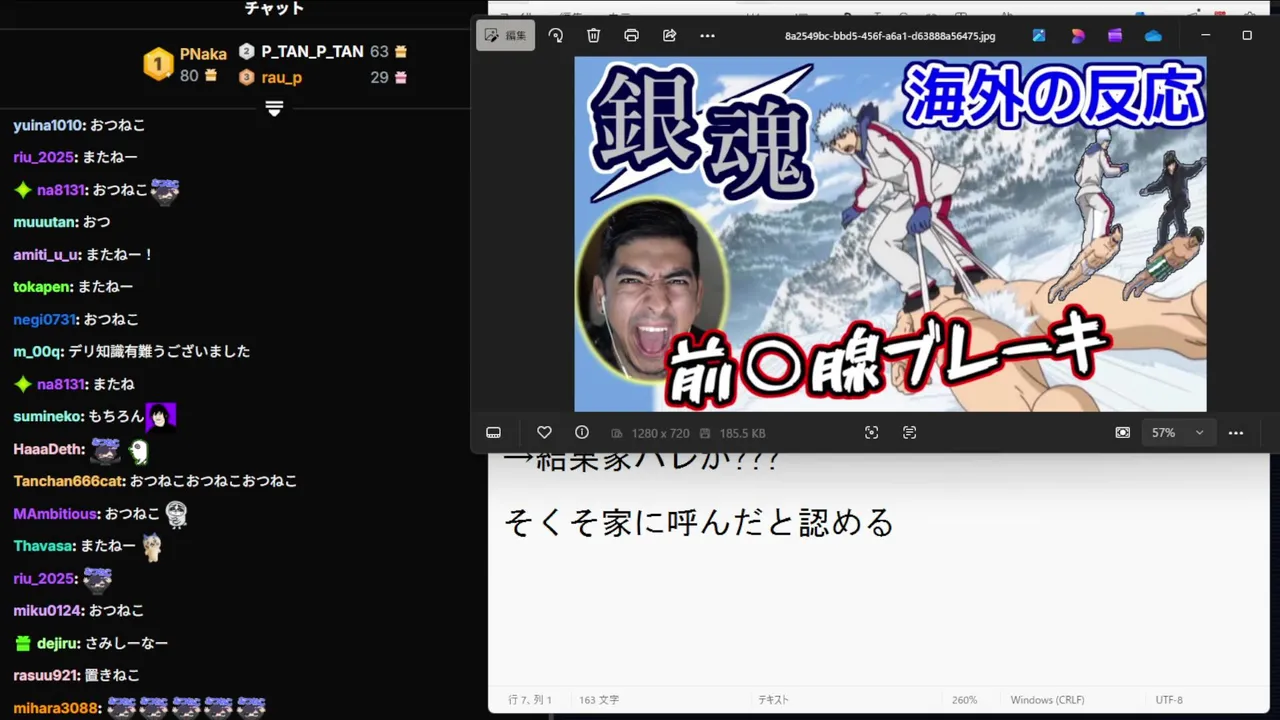
Task: Click the gold rank 1 badge
Action: pyautogui.click(x=158, y=64)
